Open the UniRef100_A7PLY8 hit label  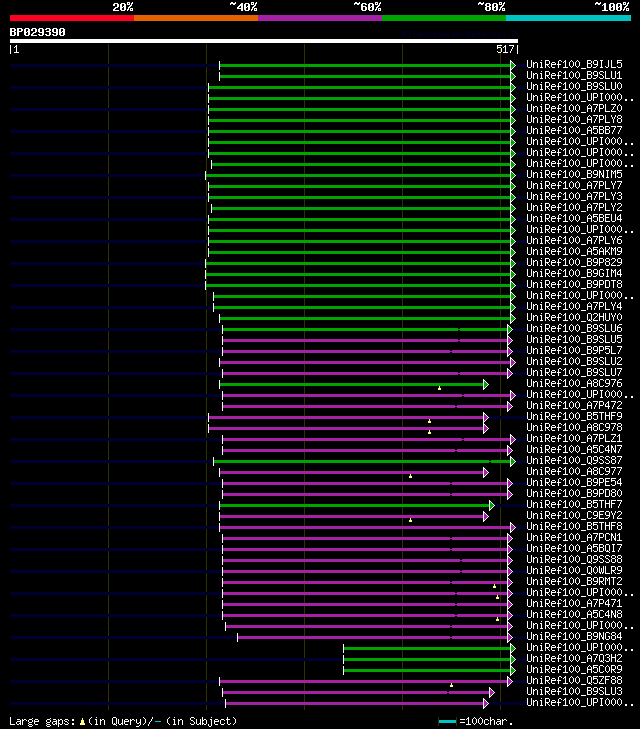coord(574,119)
